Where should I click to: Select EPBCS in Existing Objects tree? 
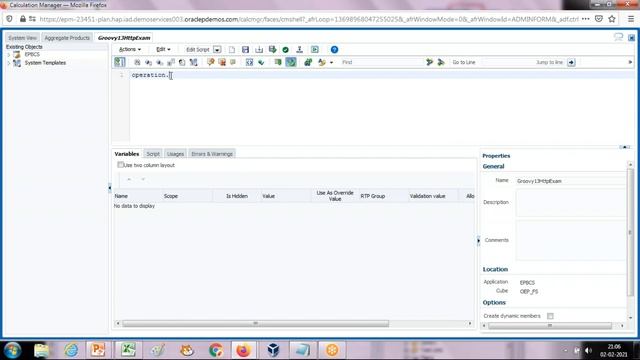click(32, 54)
